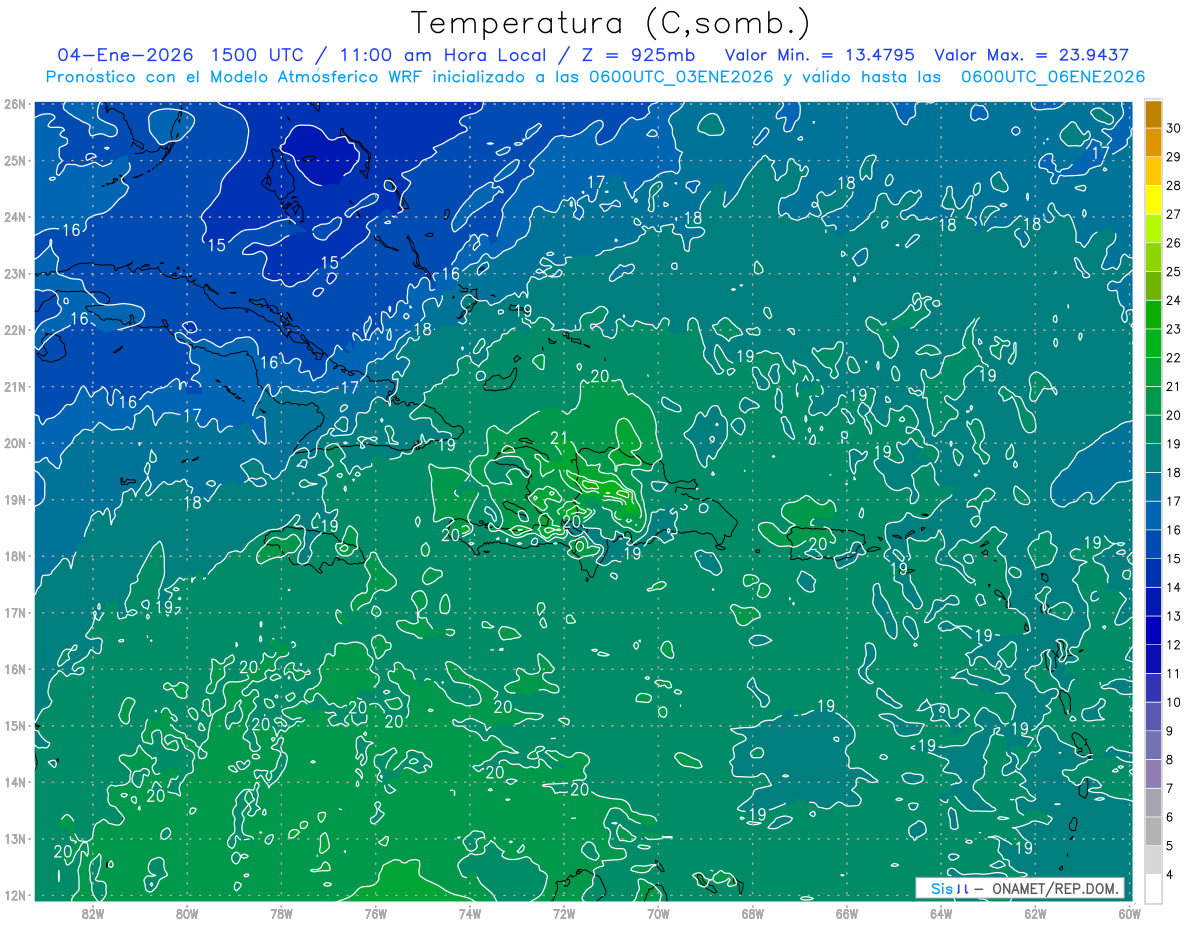The height and width of the screenshot is (927, 1200).
Task: Click the '68W' longitude axis label
Action: (x=752, y=913)
